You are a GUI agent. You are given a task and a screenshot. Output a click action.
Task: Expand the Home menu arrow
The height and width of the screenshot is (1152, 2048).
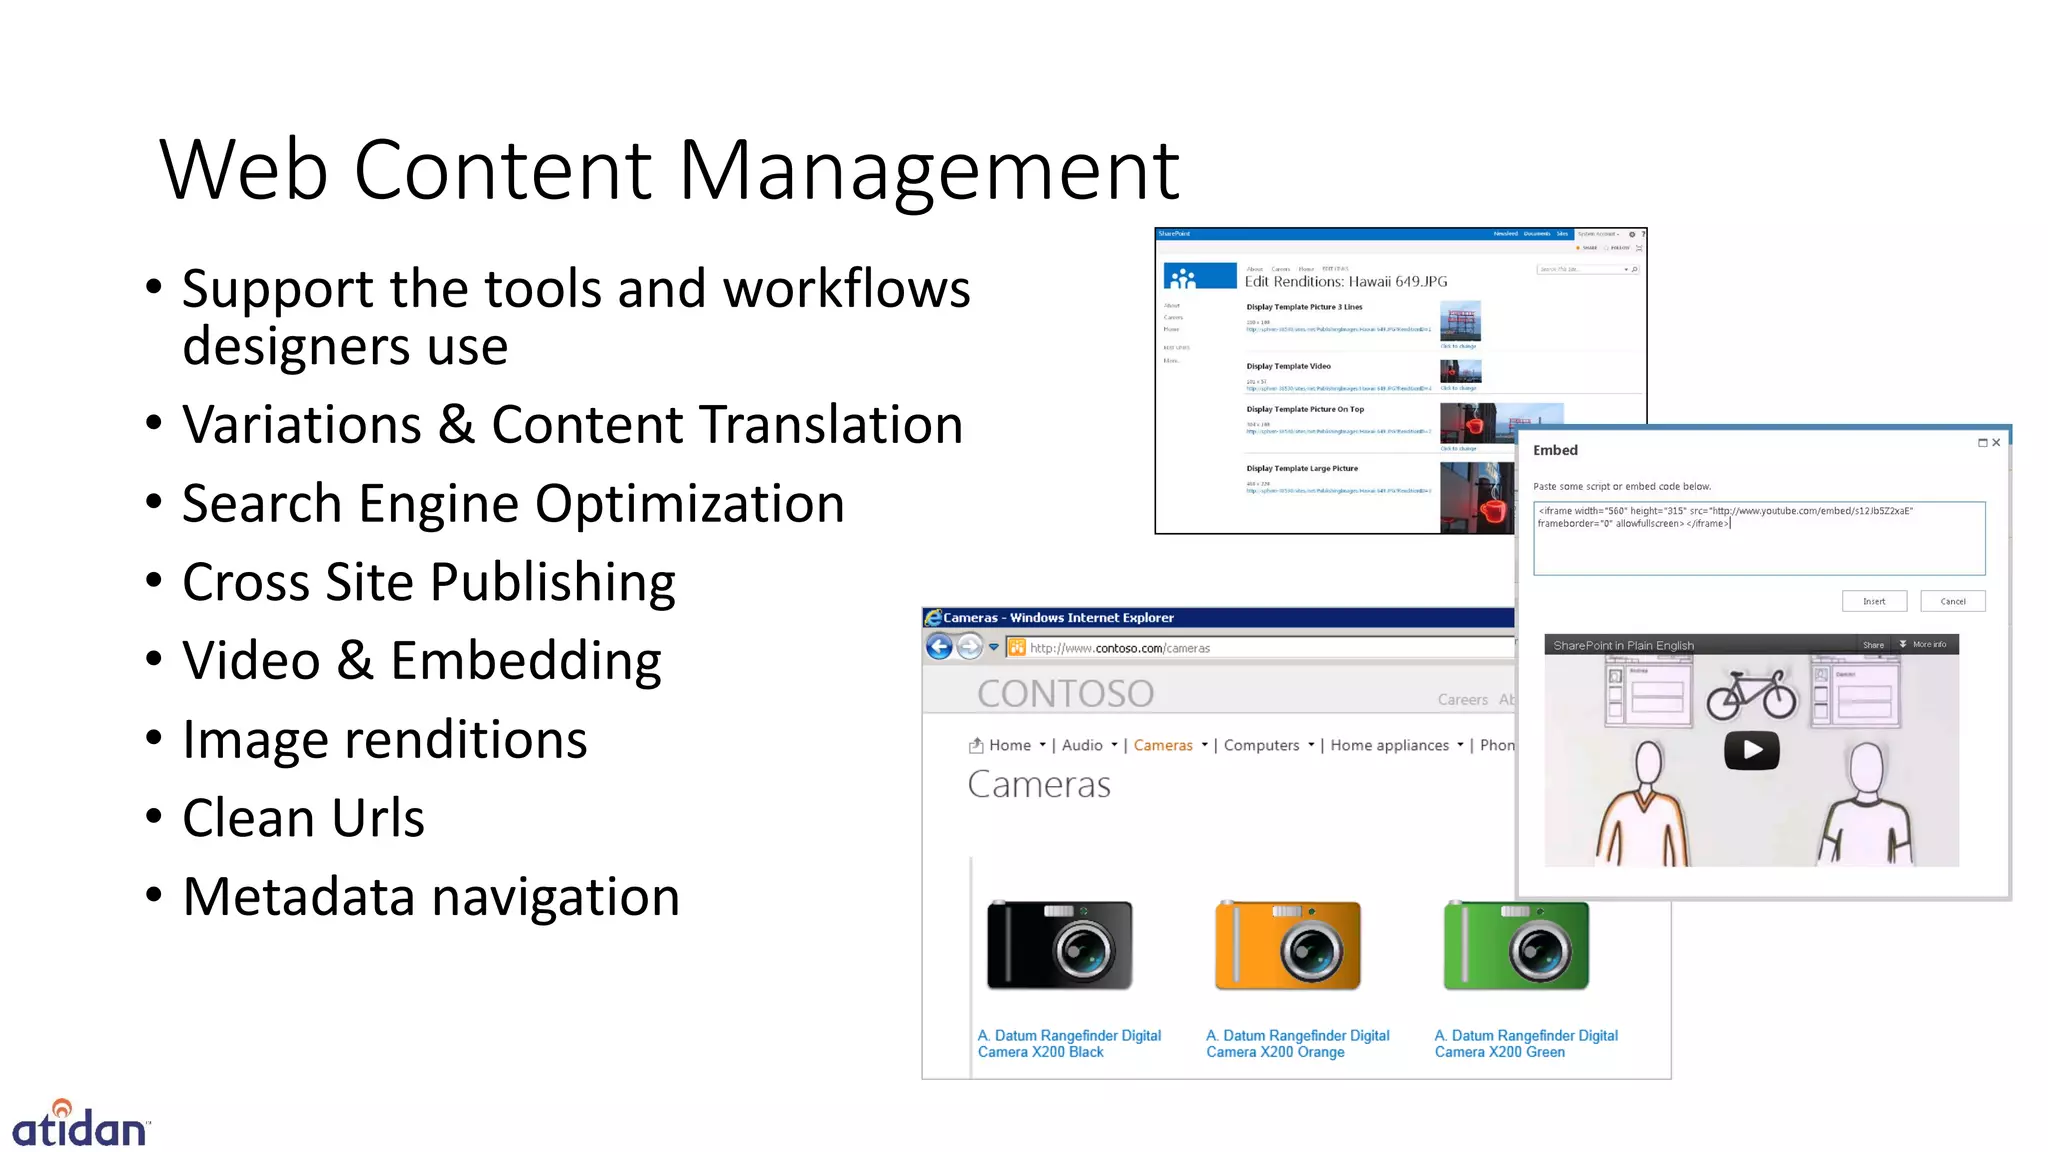(x=1042, y=745)
